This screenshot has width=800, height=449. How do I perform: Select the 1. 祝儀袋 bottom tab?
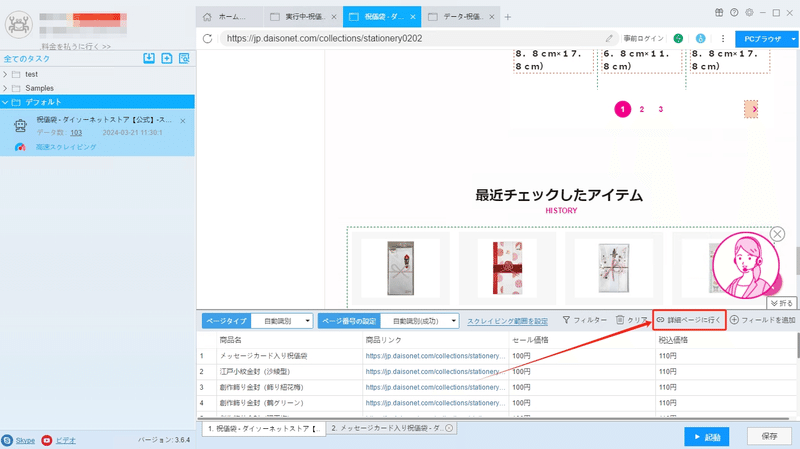(x=264, y=429)
